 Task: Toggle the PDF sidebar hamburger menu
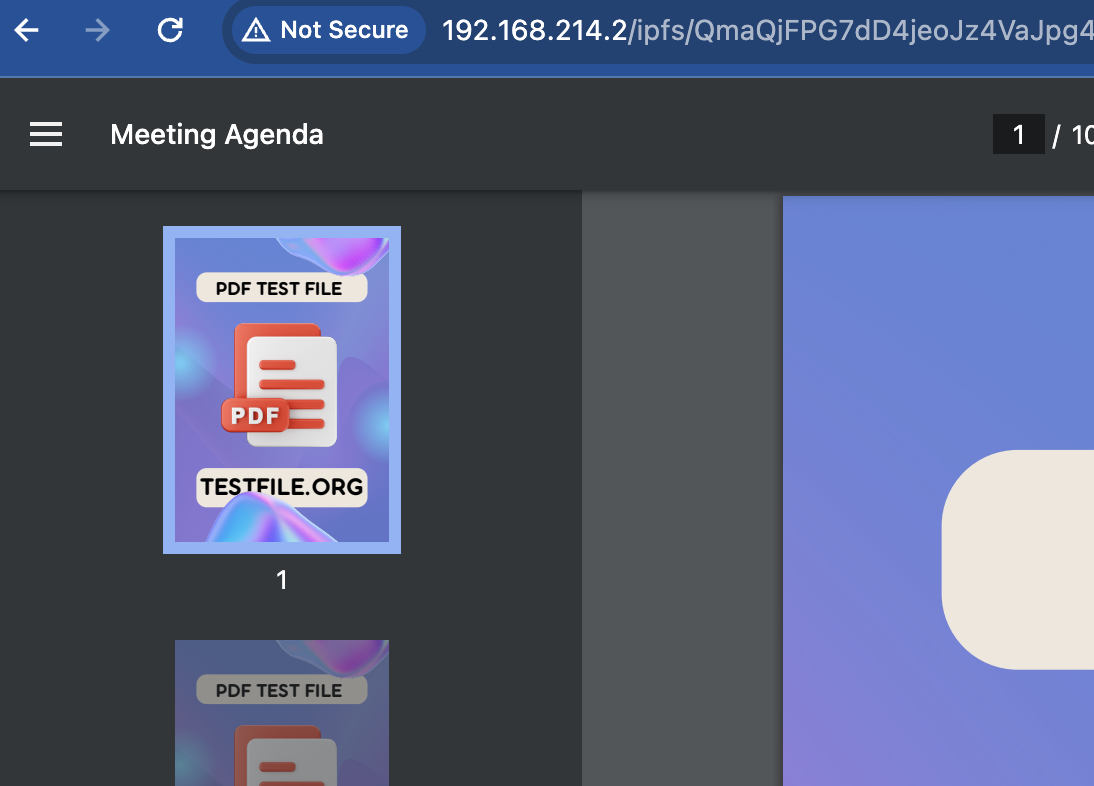[x=46, y=134]
